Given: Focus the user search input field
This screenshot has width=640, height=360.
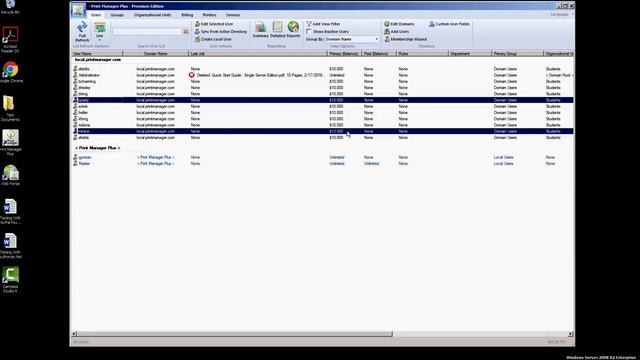Looking at the screenshot, I should 147,31.
